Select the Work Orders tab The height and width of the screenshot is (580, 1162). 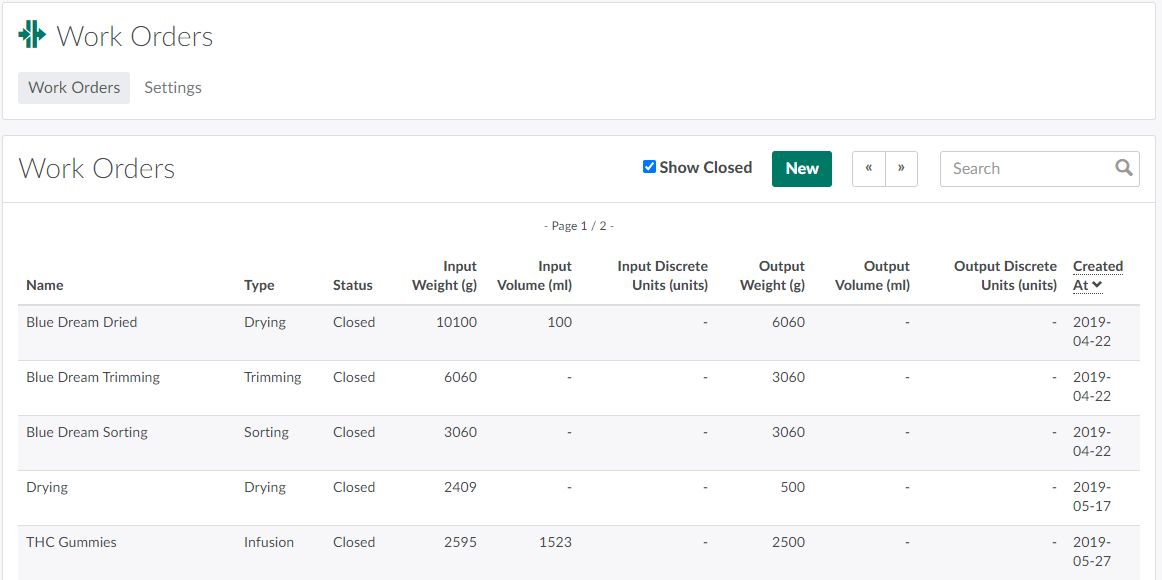74,88
